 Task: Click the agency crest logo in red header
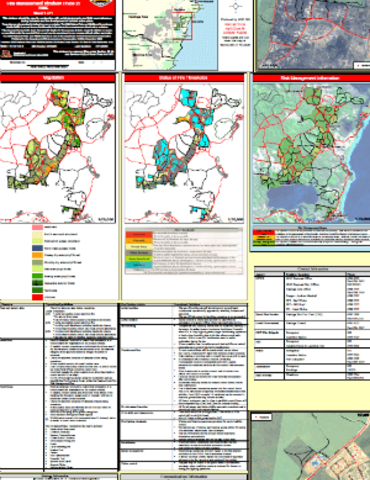point(99,3)
